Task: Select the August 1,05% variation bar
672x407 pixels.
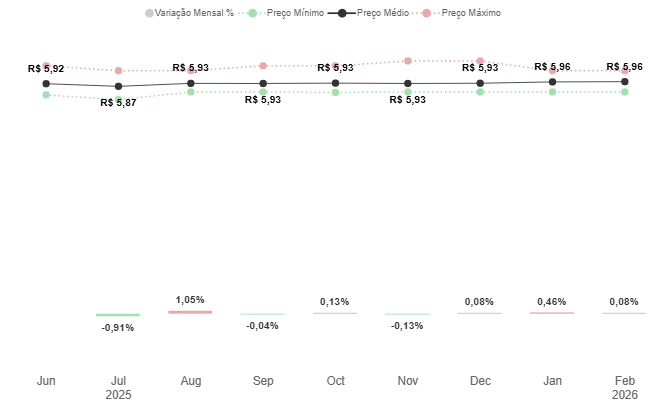Action: [190, 312]
